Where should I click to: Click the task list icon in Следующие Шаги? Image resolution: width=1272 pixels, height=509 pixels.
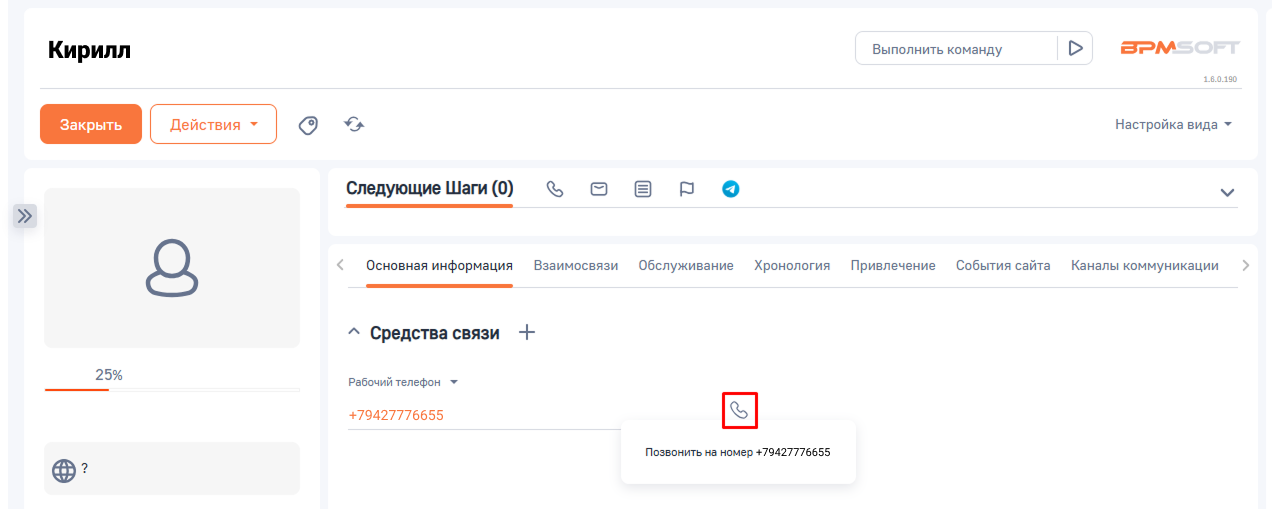[643, 189]
